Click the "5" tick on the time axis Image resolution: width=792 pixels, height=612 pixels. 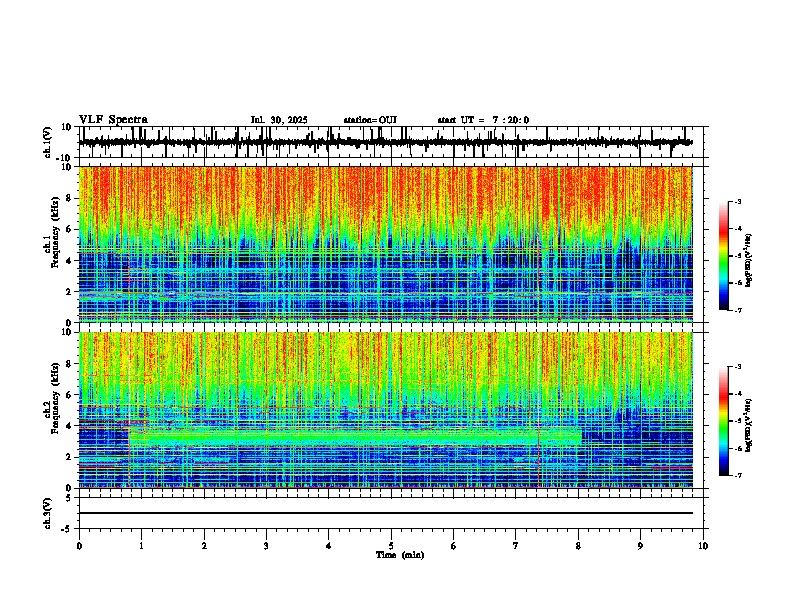(x=391, y=546)
